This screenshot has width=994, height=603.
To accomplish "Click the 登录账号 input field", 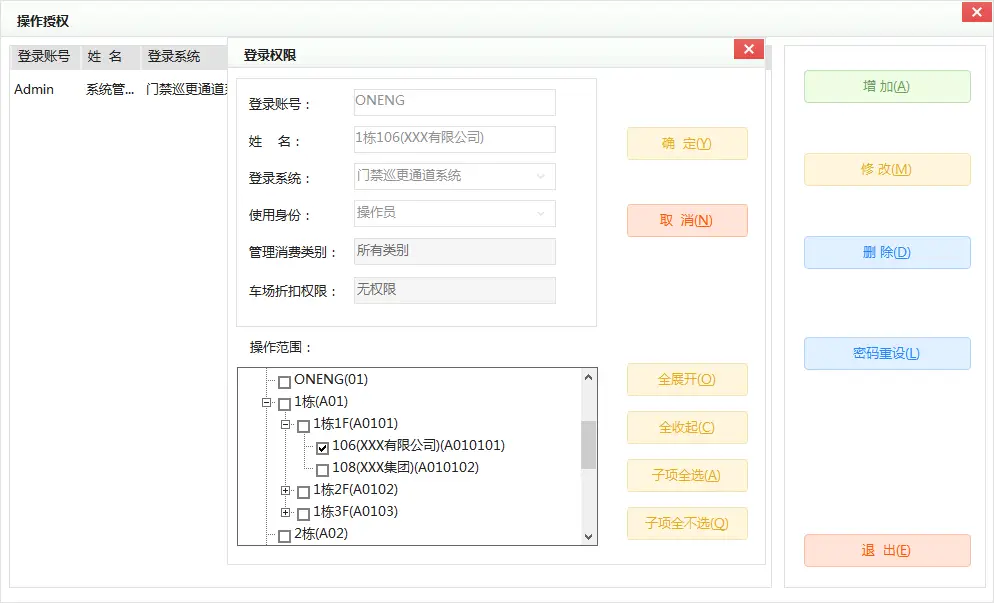I will (x=455, y=102).
